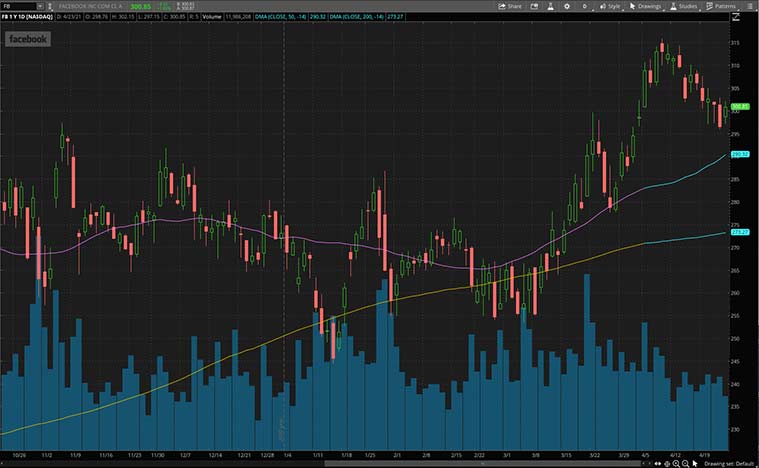Click the Drawing set: Default selector
759x468 pixels.
[727, 464]
